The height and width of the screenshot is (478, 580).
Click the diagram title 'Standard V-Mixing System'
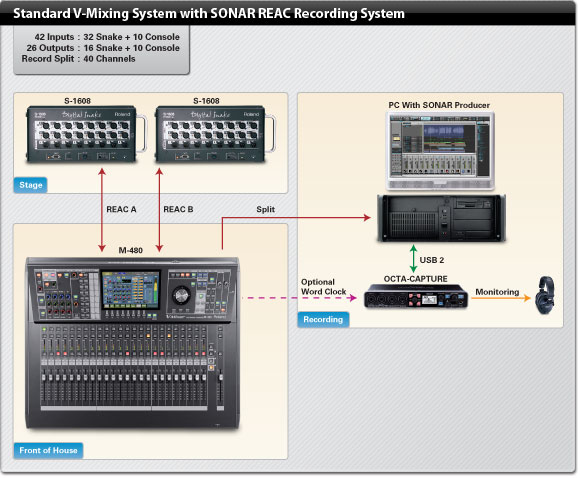[209, 13]
